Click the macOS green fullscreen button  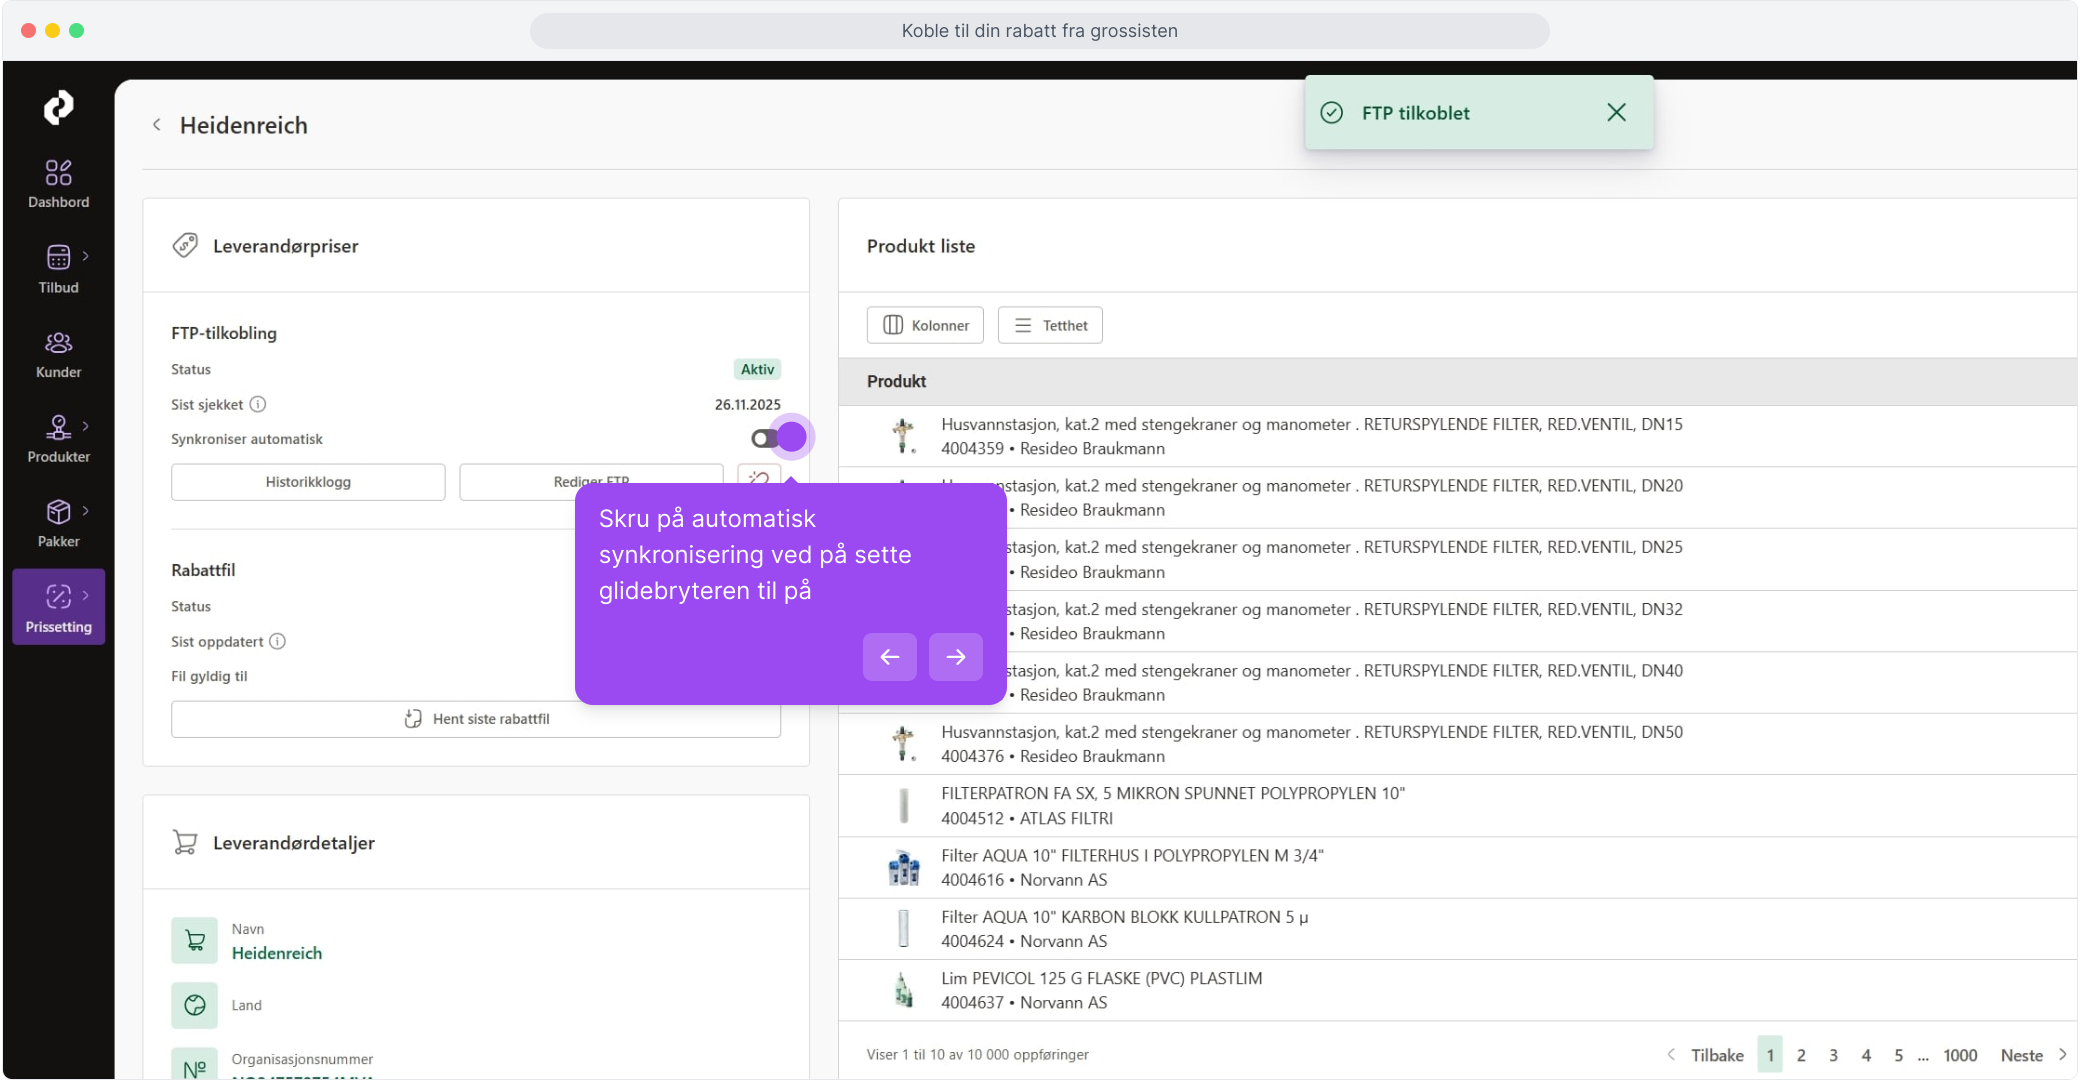click(x=76, y=31)
